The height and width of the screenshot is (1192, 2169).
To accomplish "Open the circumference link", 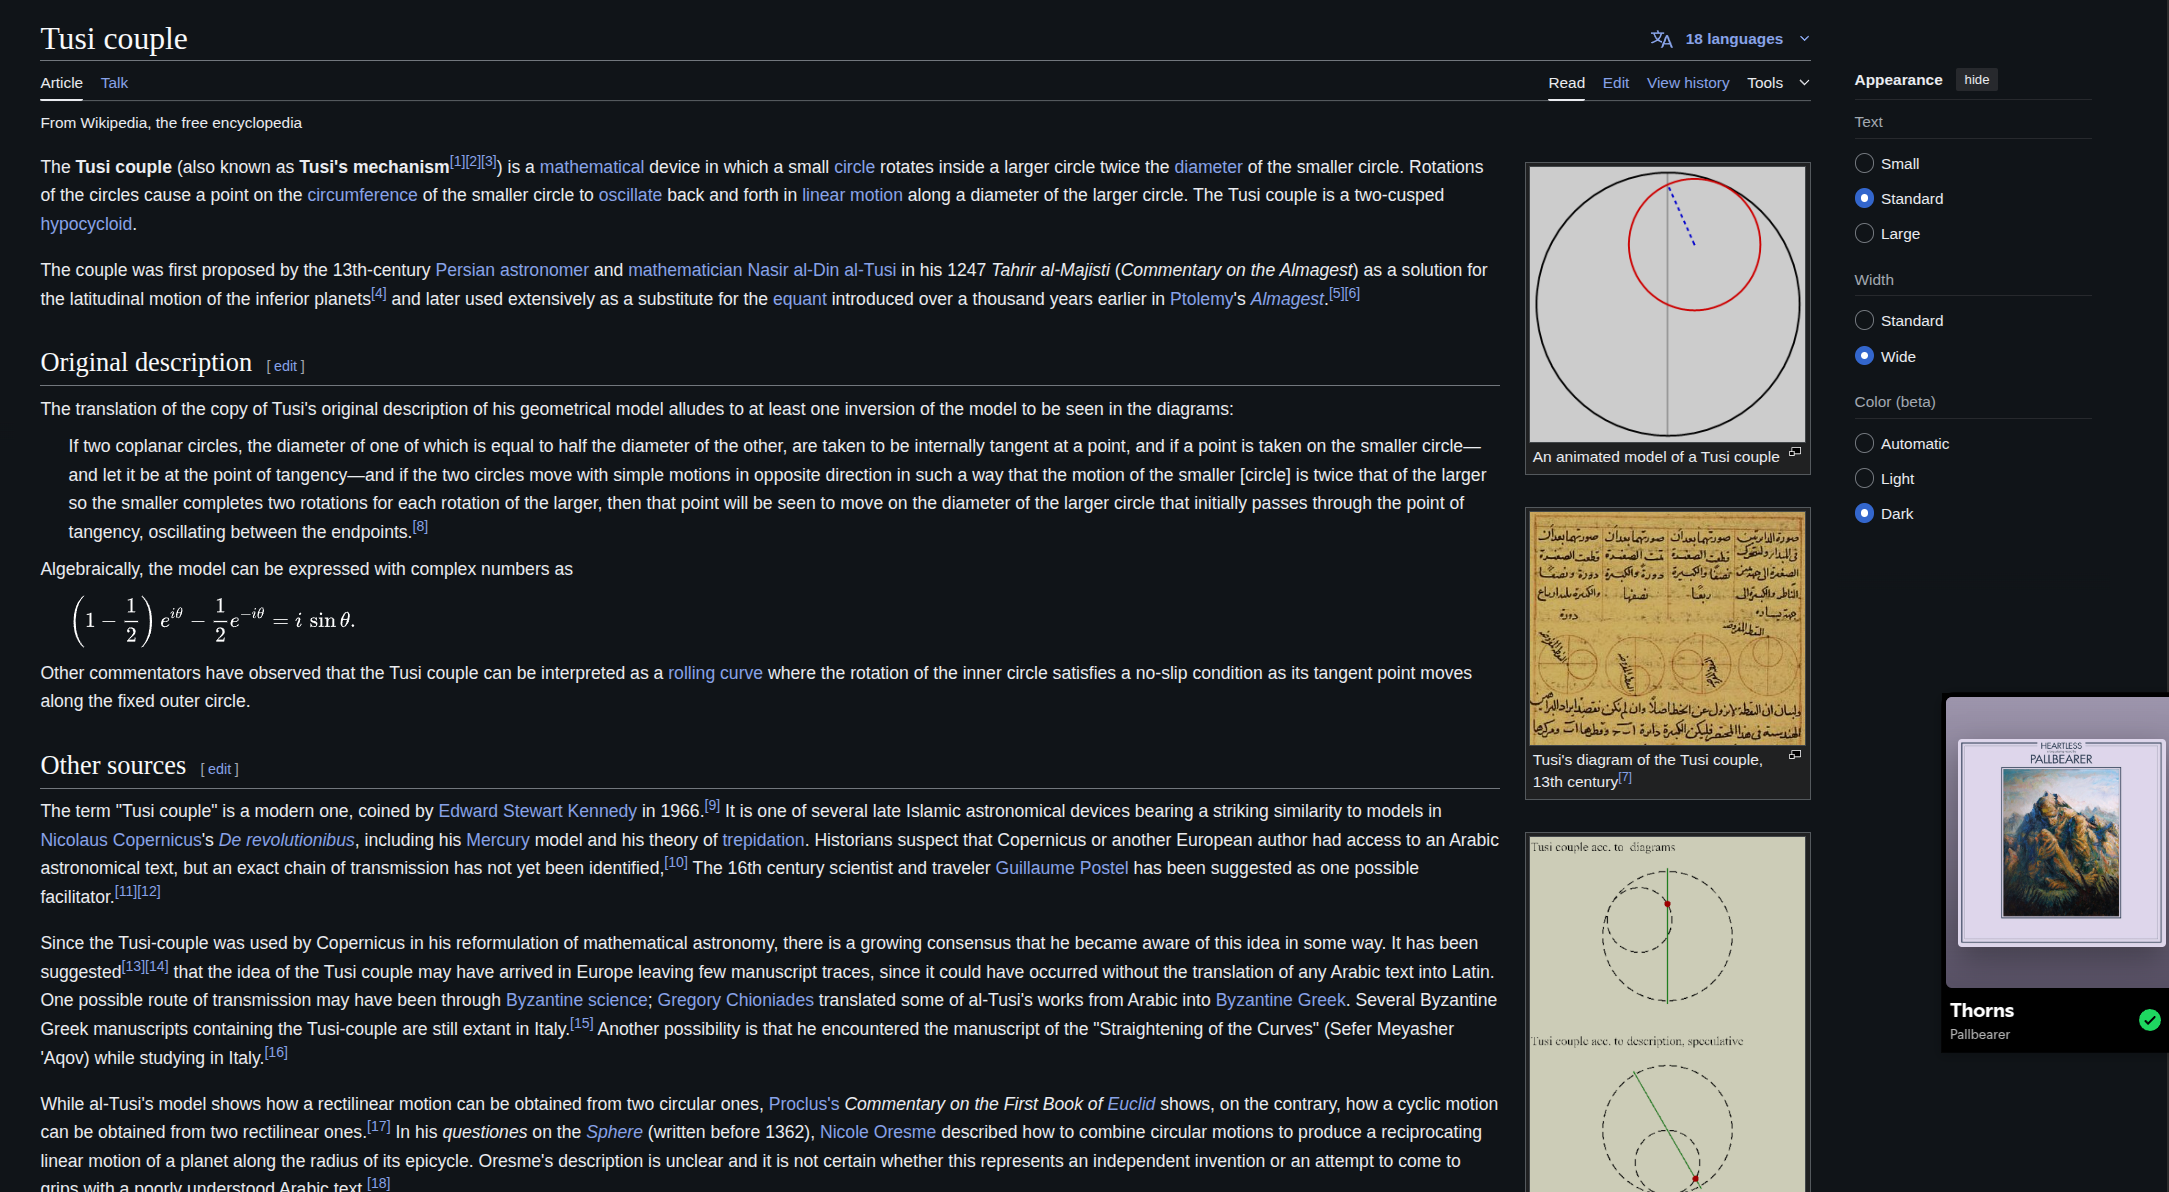I will pos(362,195).
